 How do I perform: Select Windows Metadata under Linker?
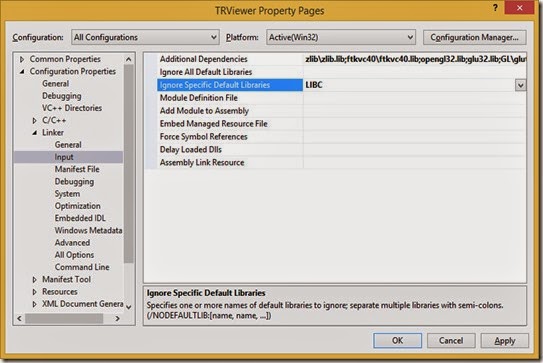[x=88, y=231]
